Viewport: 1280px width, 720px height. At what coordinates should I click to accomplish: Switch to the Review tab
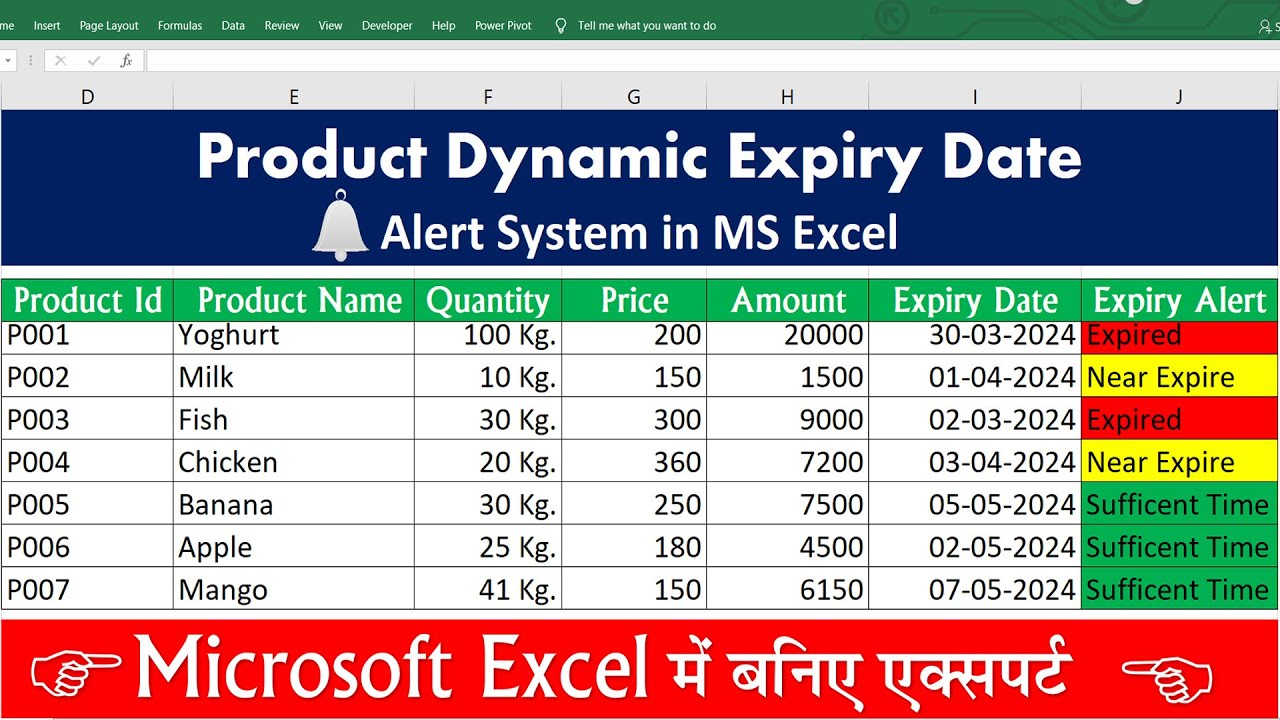point(282,26)
